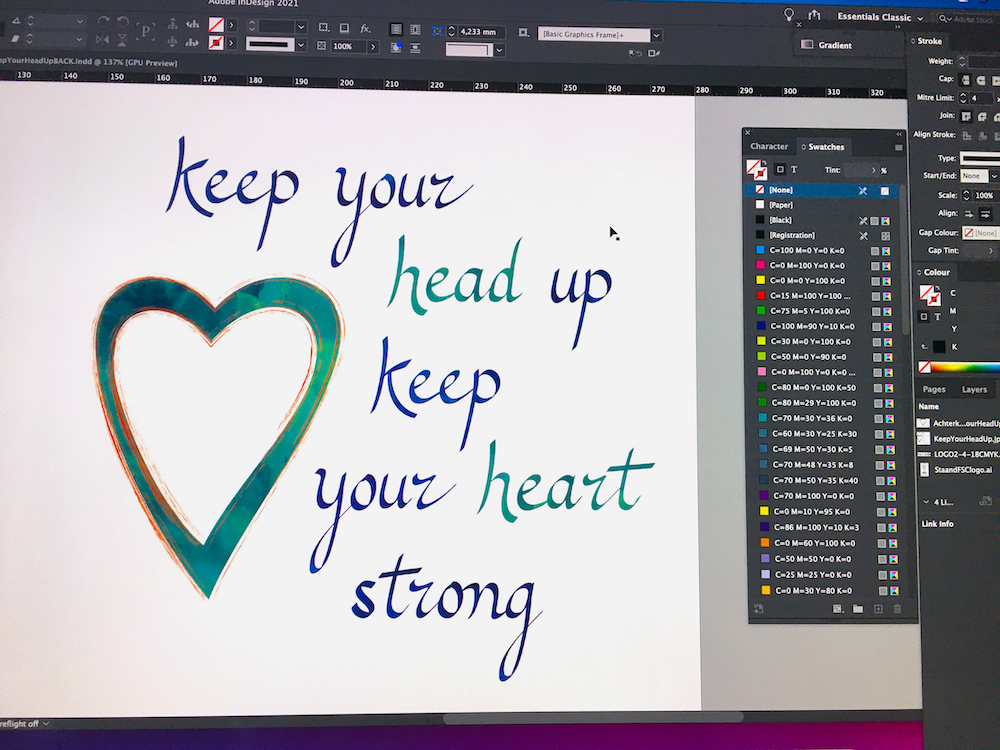The height and width of the screenshot is (750, 1000).
Task: Switch to the Pages tab
Action: coord(934,389)
